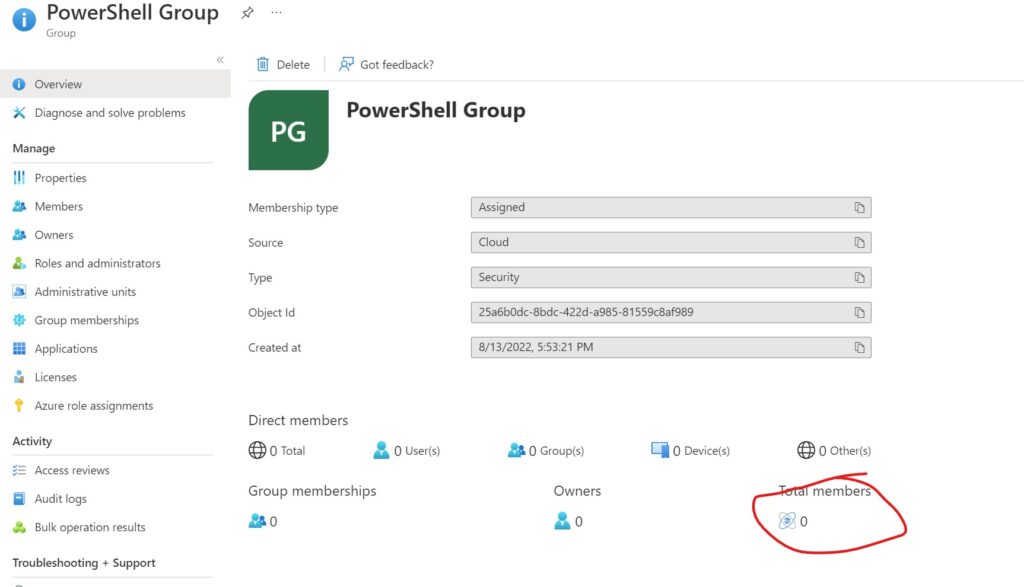Open Audit logs under Activity
Viewport: 1024px width, 587px height.
coord(60,499)
